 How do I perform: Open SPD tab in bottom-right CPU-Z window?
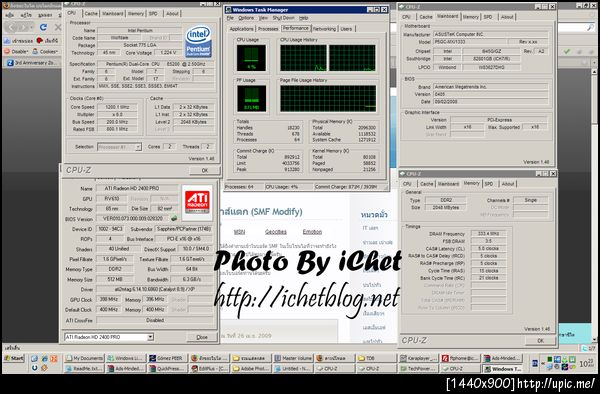coord(489,184)
